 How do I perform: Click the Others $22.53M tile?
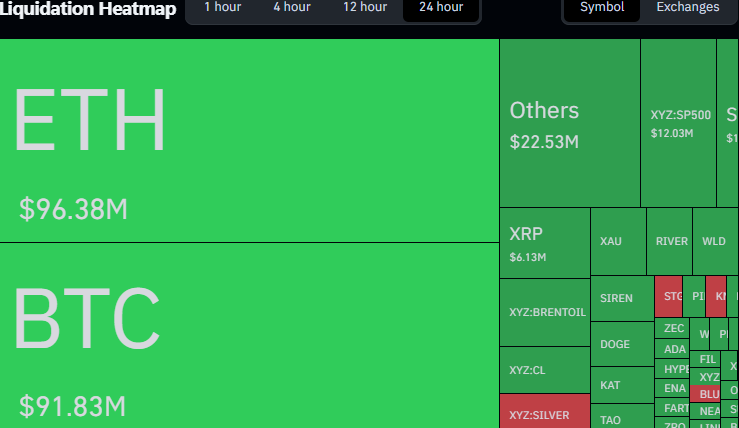click(x=569, y=123)
